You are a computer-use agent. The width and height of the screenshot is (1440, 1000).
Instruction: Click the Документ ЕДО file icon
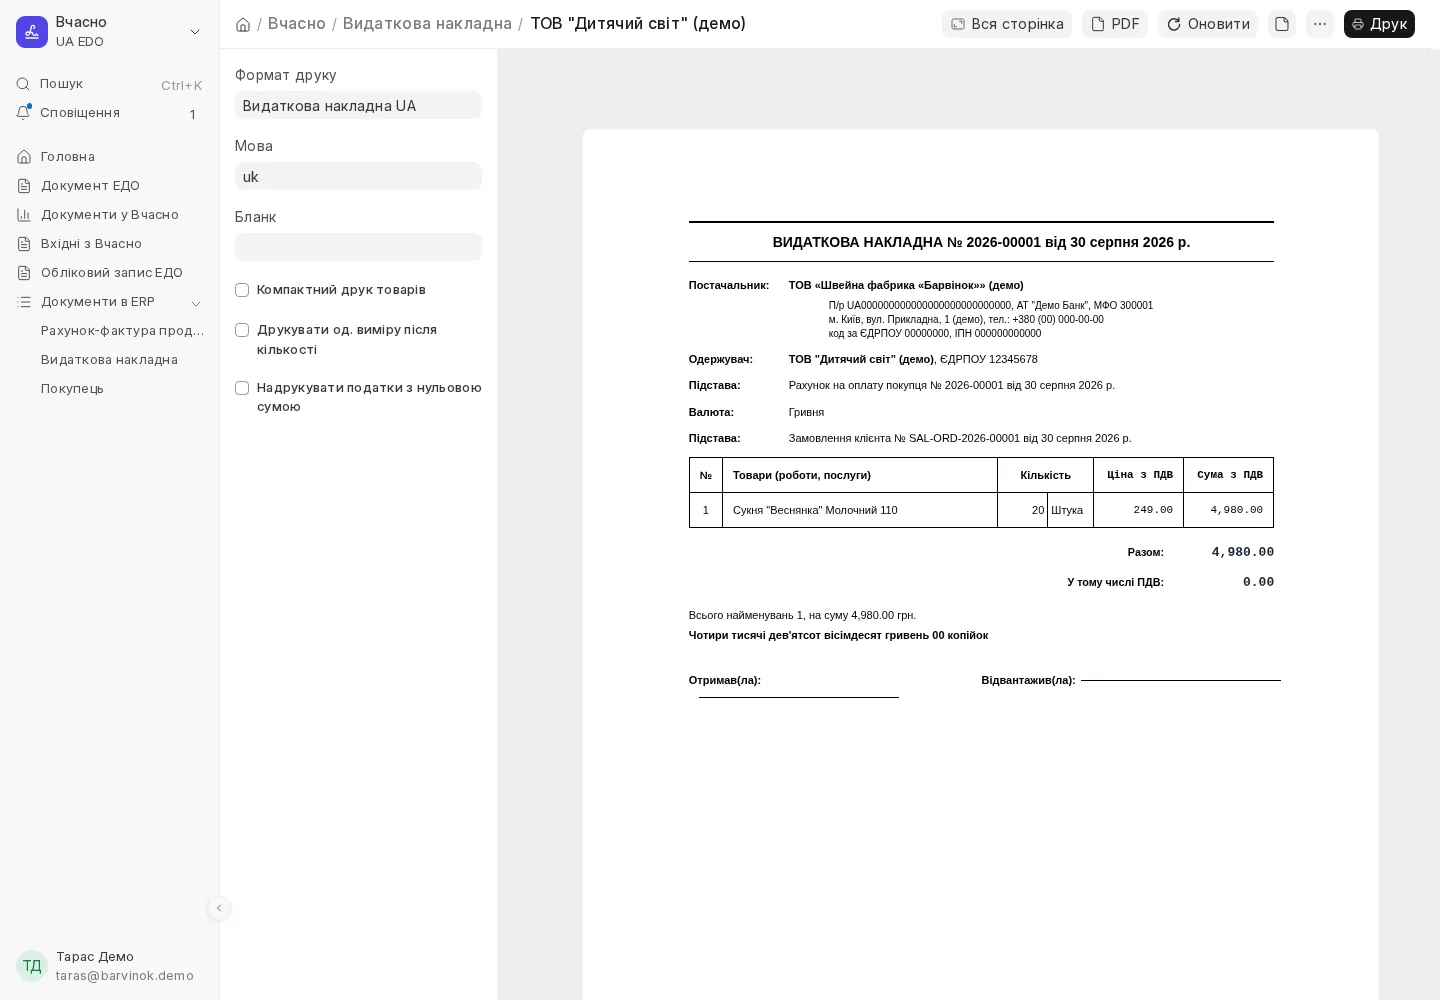(x=24, y=186)
